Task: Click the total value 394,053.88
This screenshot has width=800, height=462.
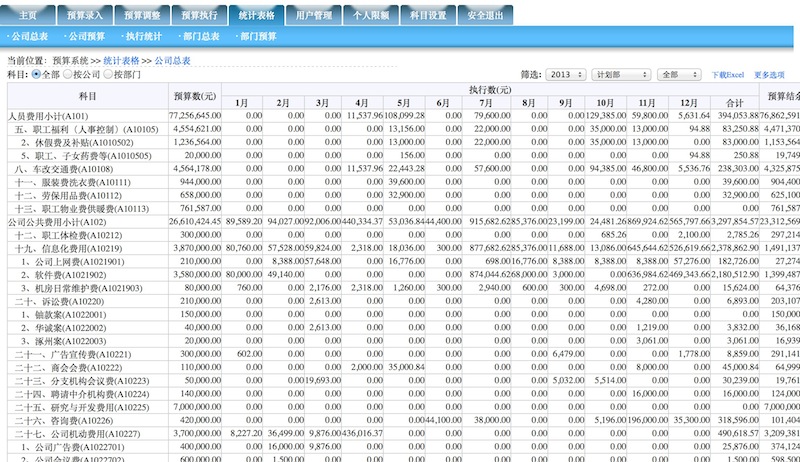Action: point(738,116)
